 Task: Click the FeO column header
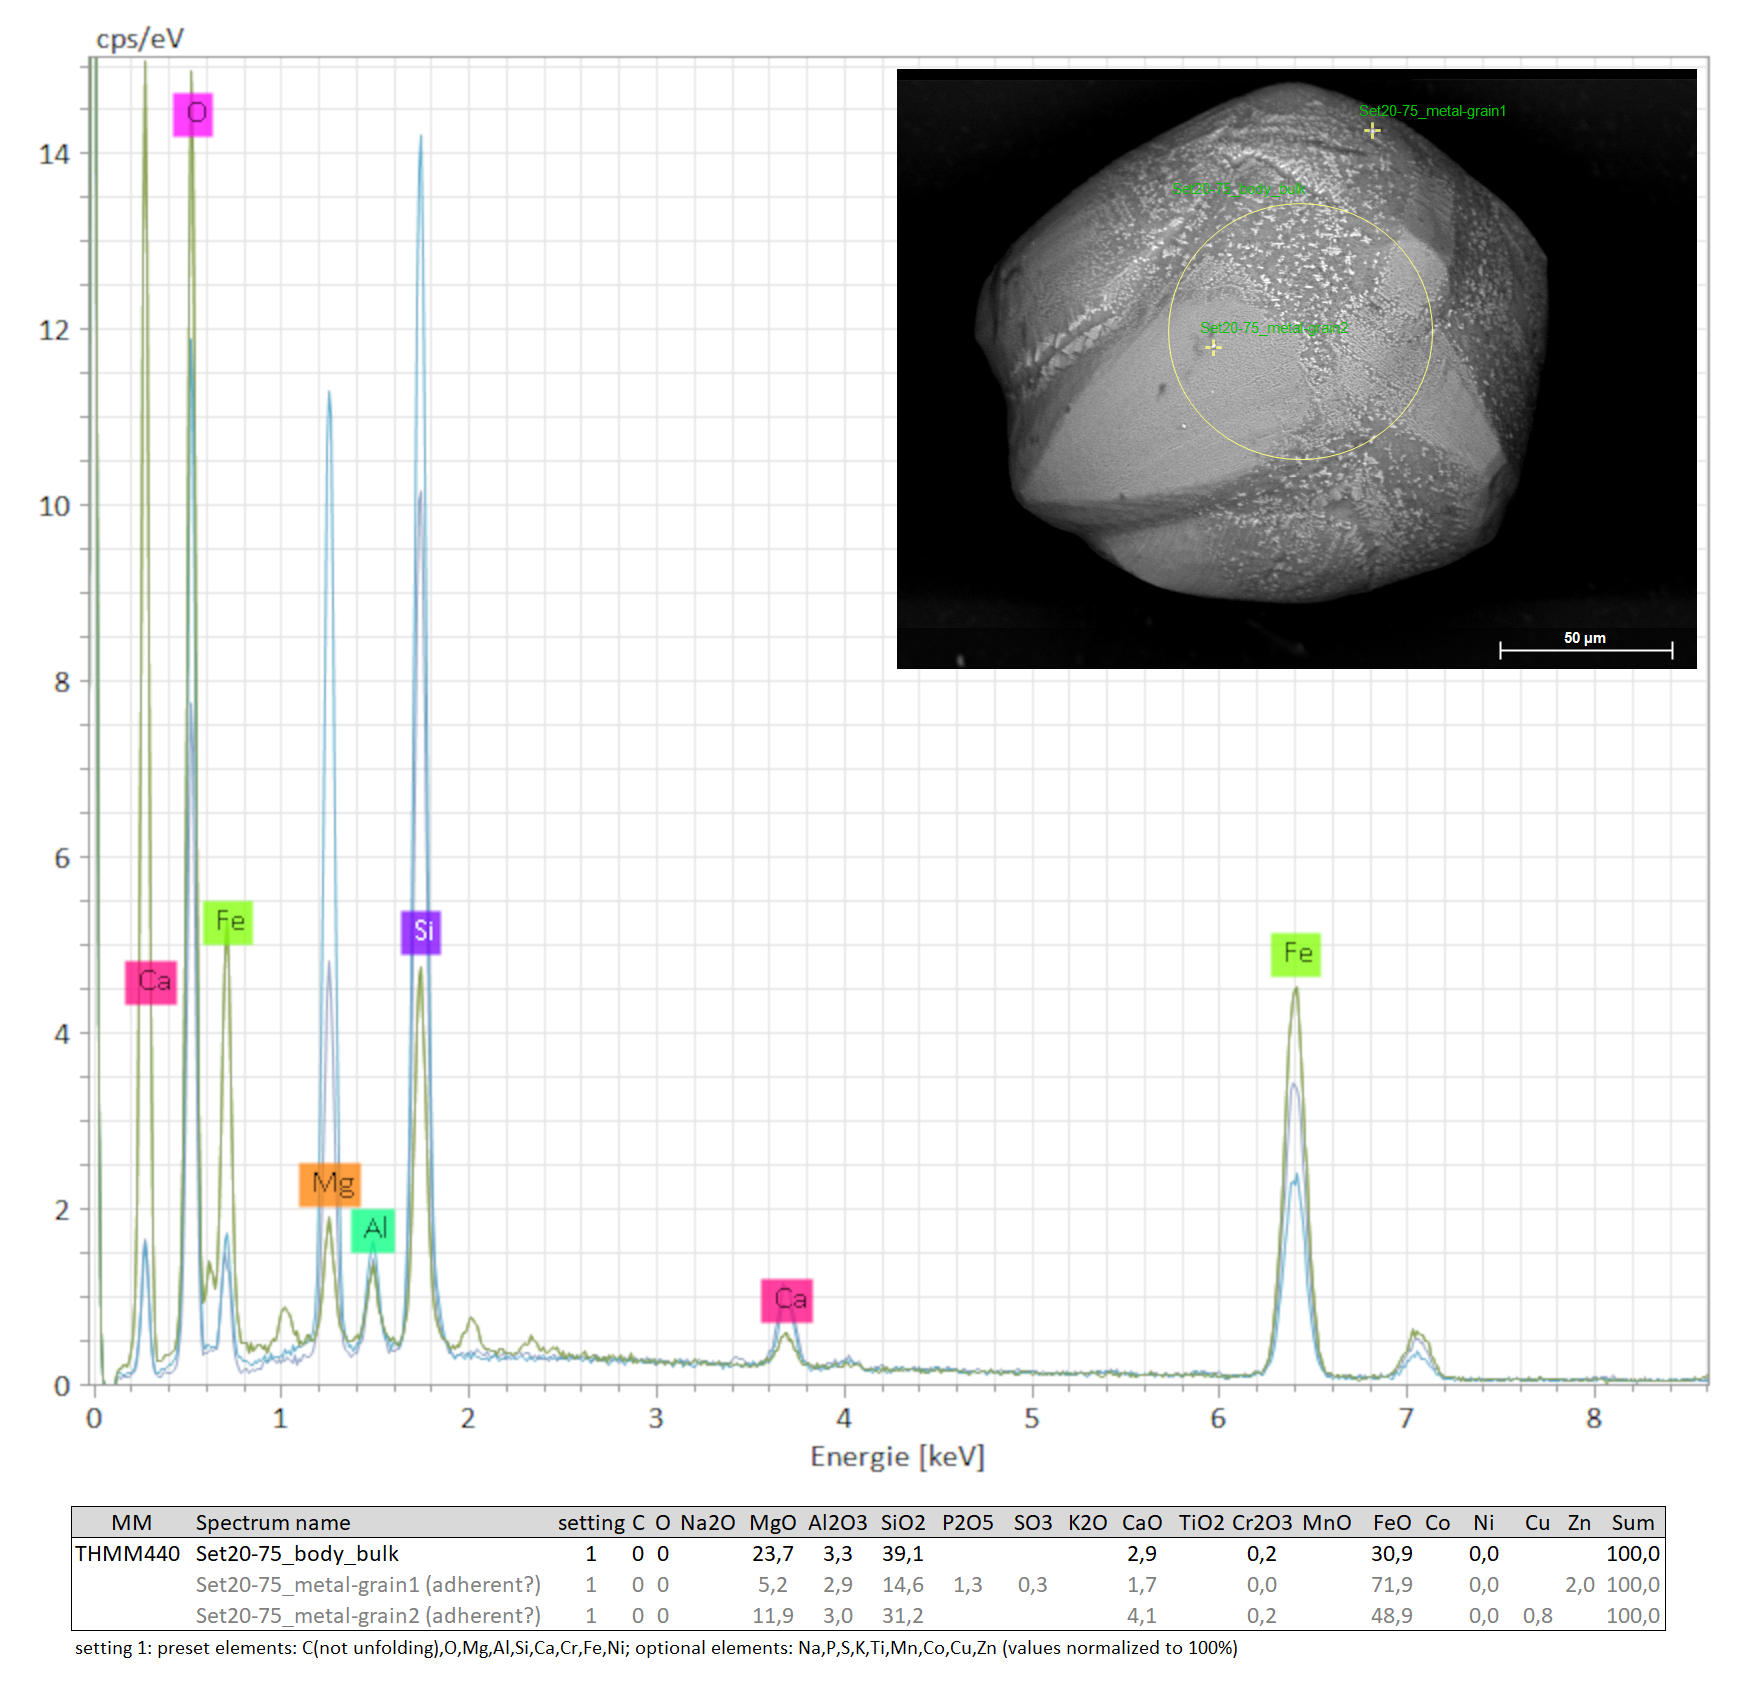[x=1391, y=1522]
